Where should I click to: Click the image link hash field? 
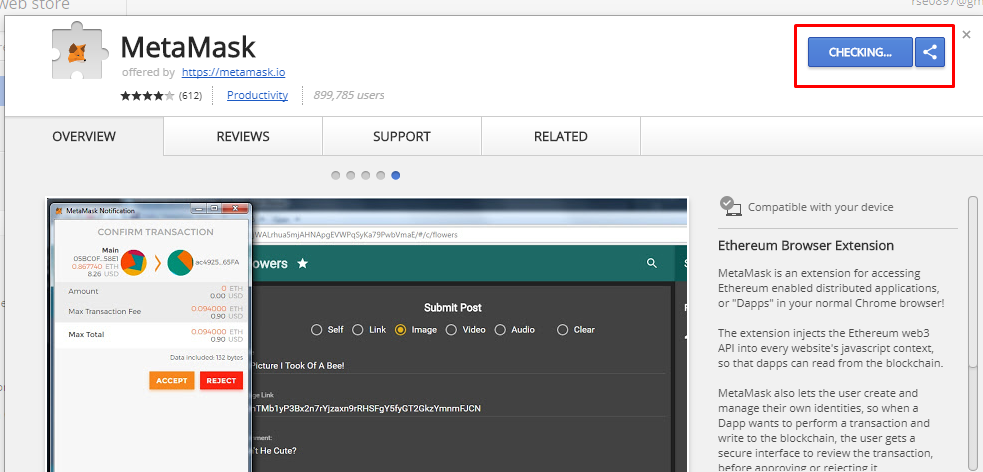(365, 409)
